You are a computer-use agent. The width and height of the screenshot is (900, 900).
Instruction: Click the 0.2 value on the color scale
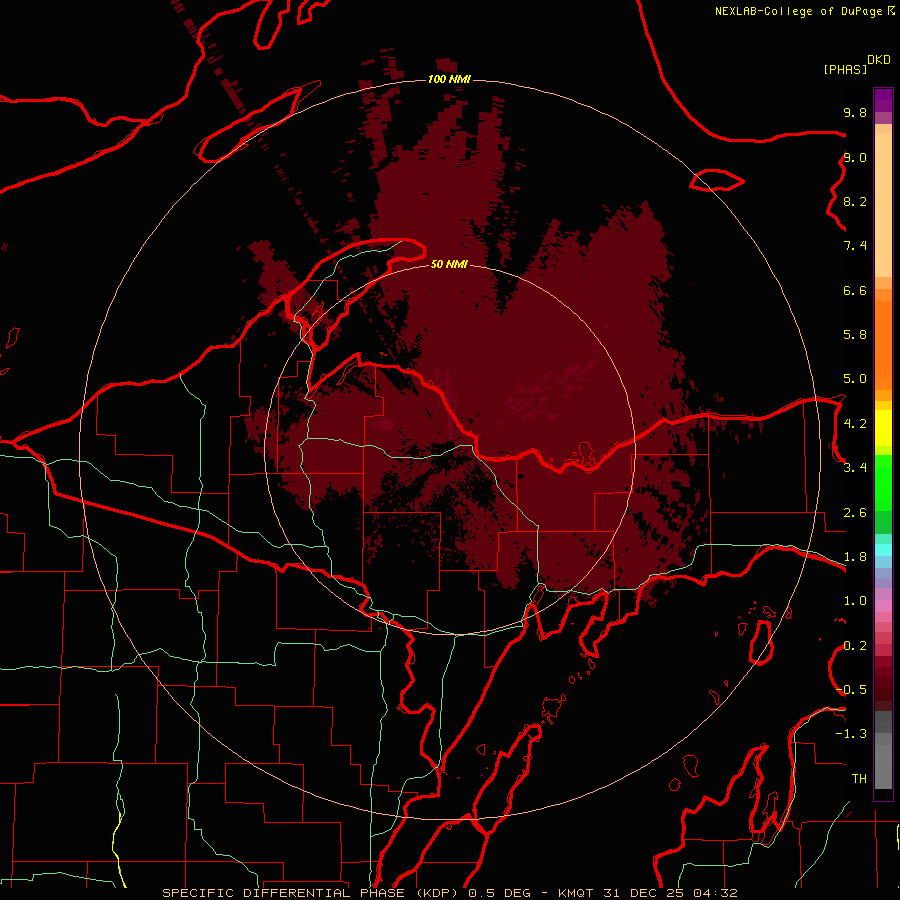(855, 646)
